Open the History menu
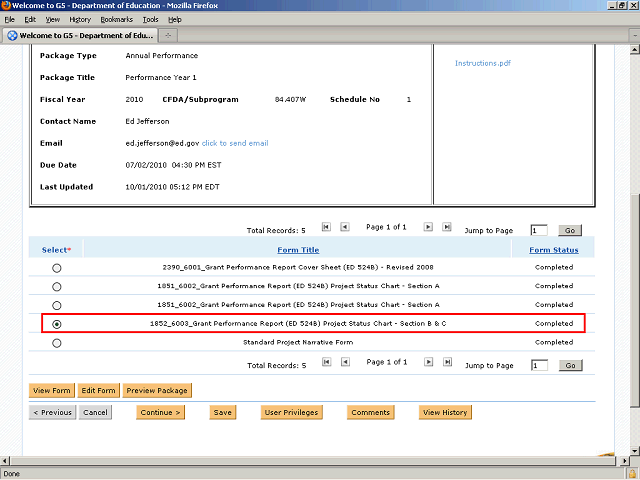The width and height of the screenshot is (640, 480). click(x=80, y=19)
